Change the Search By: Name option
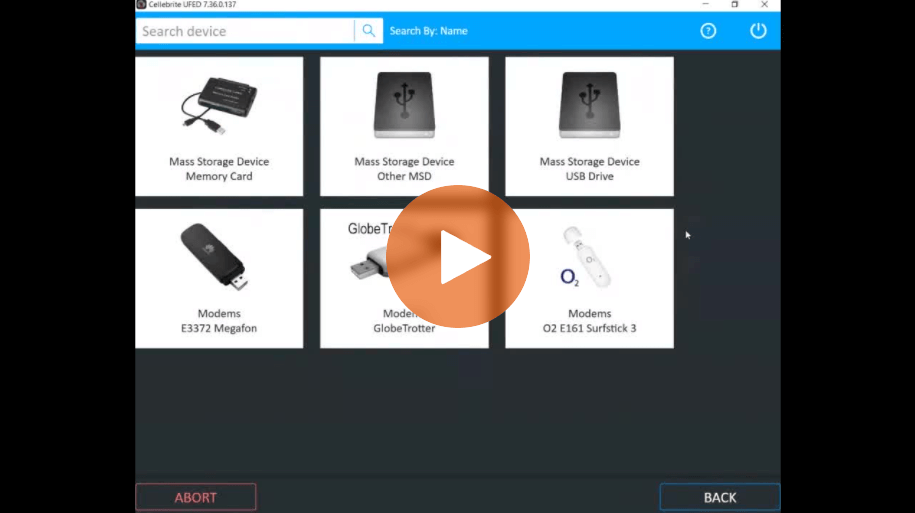 pos(428,31)
